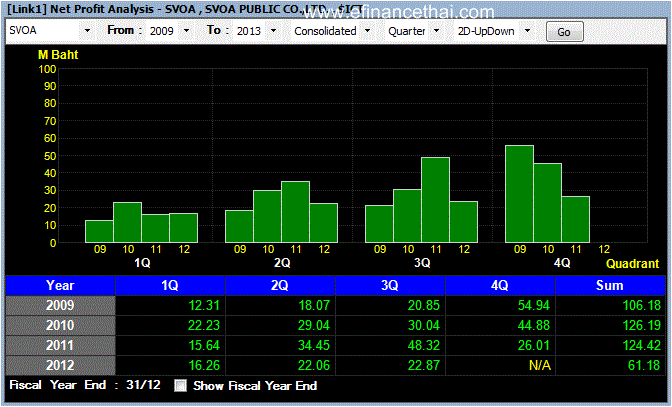Click the Quadrant axis label

633,263
